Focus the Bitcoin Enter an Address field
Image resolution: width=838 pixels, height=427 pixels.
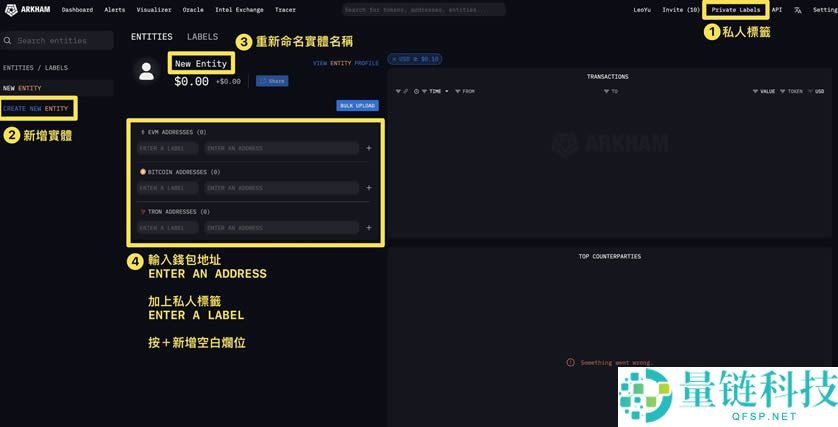281,188
